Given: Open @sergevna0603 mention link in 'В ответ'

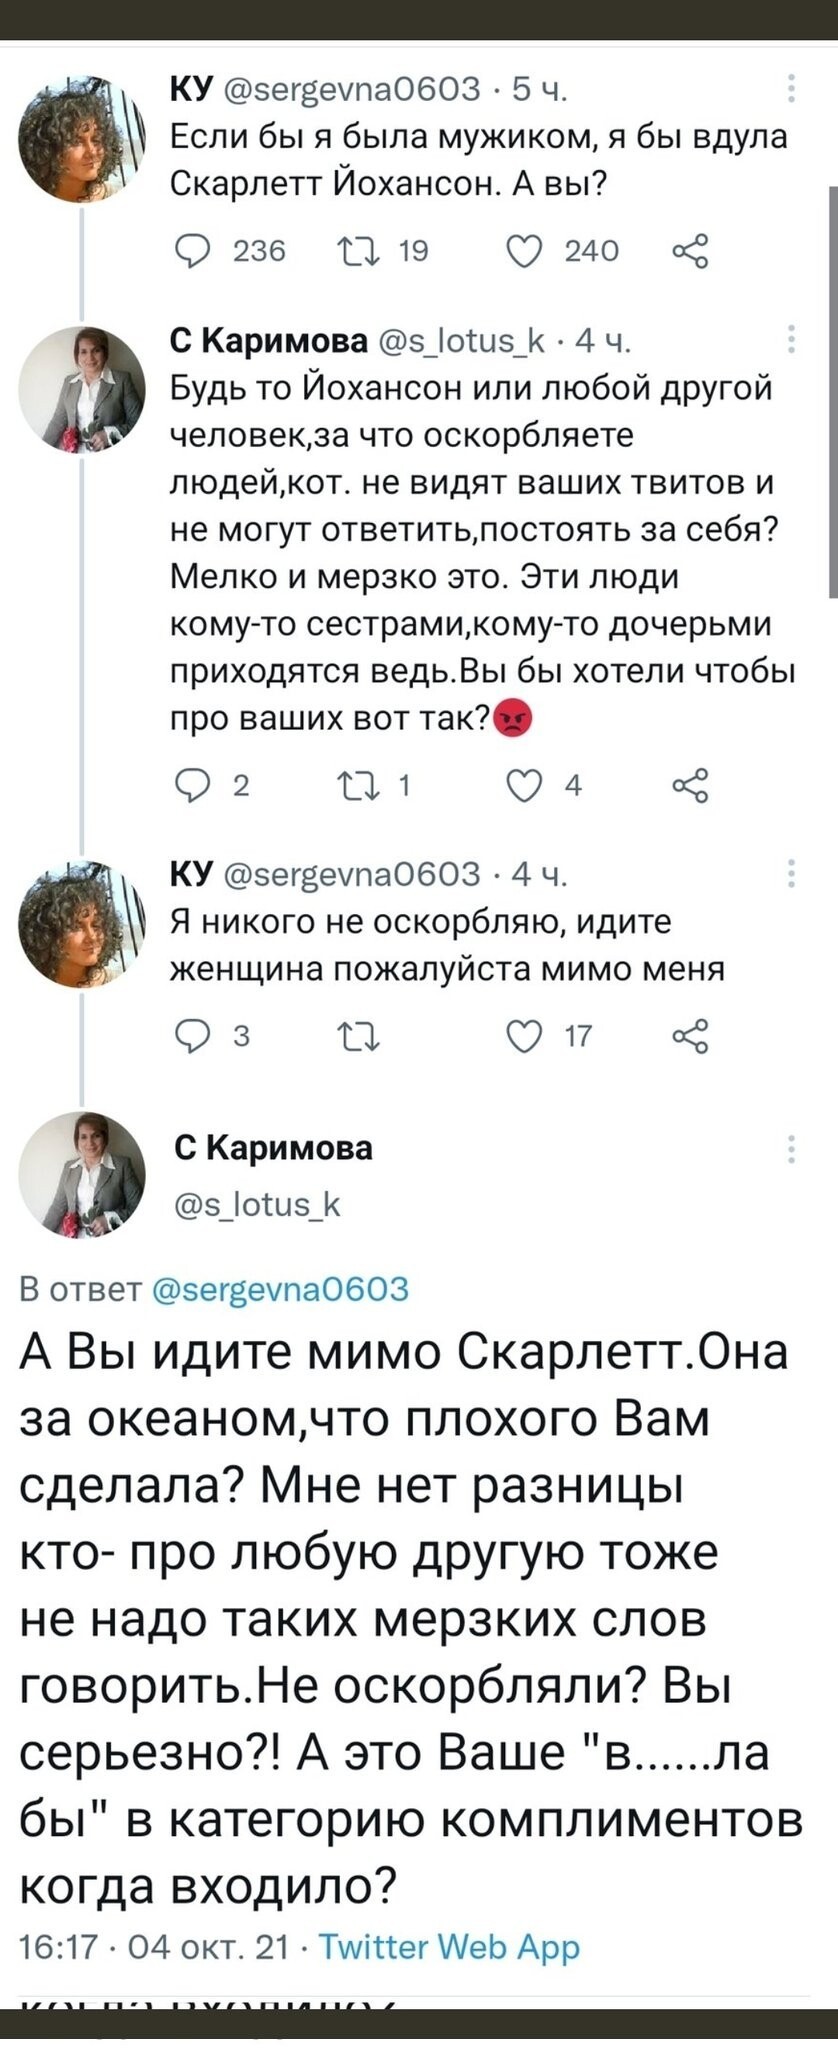Looking at the screenshot, I should (x=284, y=1288).
